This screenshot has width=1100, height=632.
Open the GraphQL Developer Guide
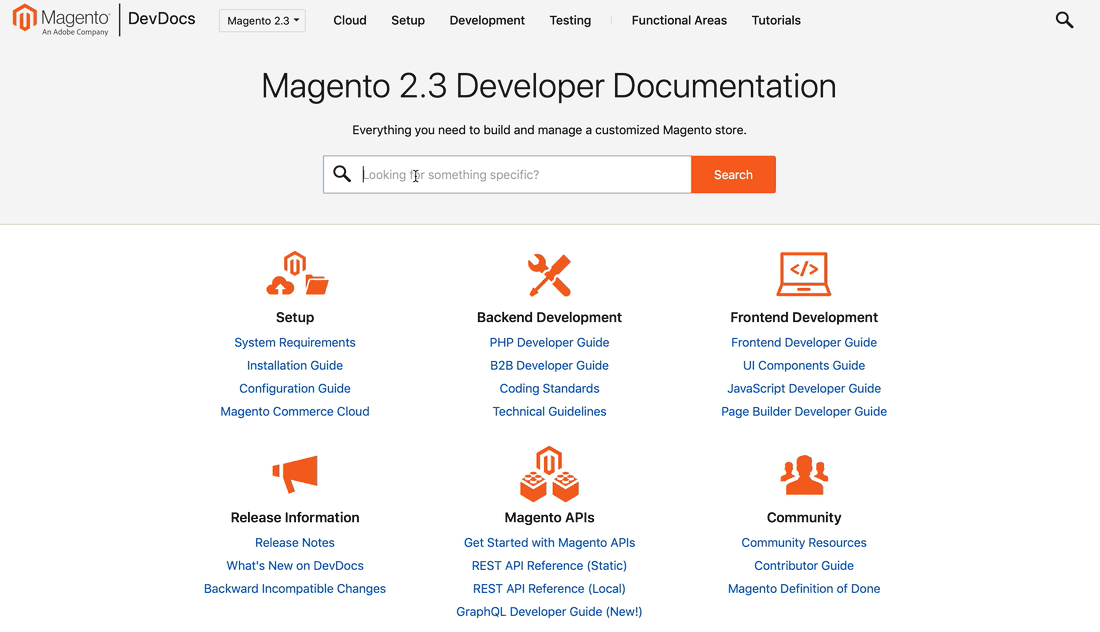tap(549, 611)
